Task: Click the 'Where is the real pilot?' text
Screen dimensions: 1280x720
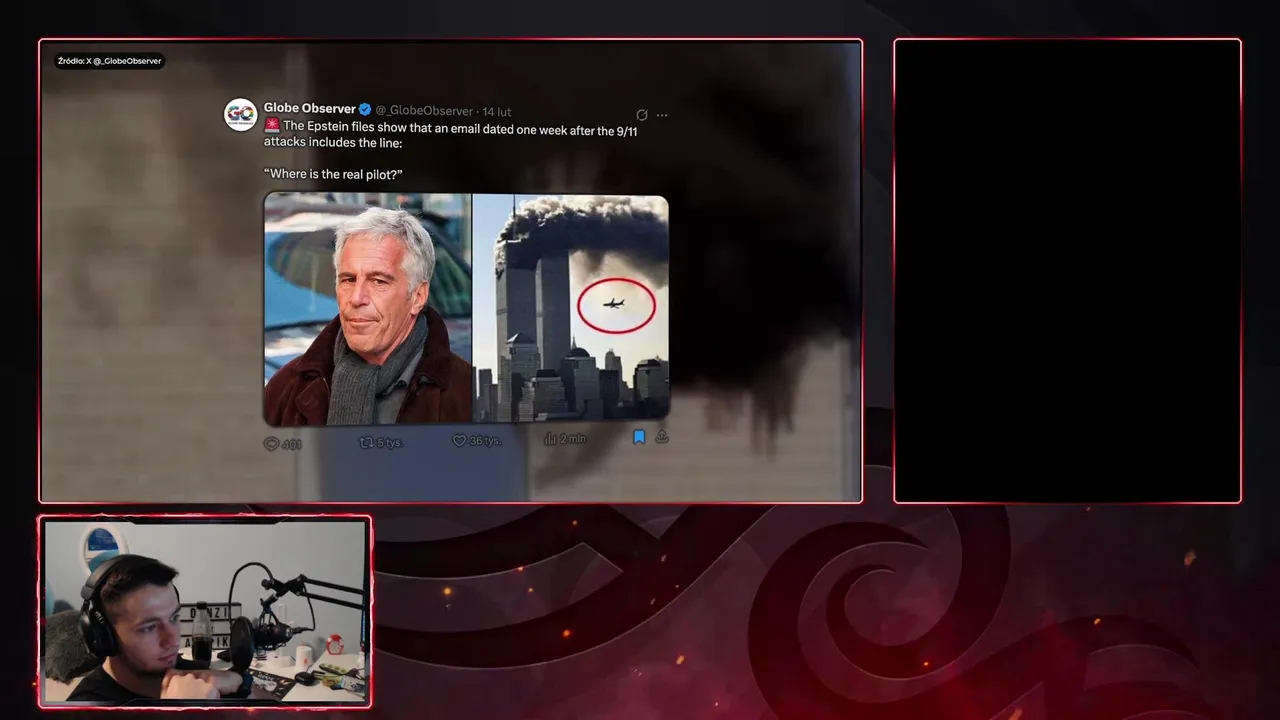Action: pyautogui.click(x=333, y=175)
